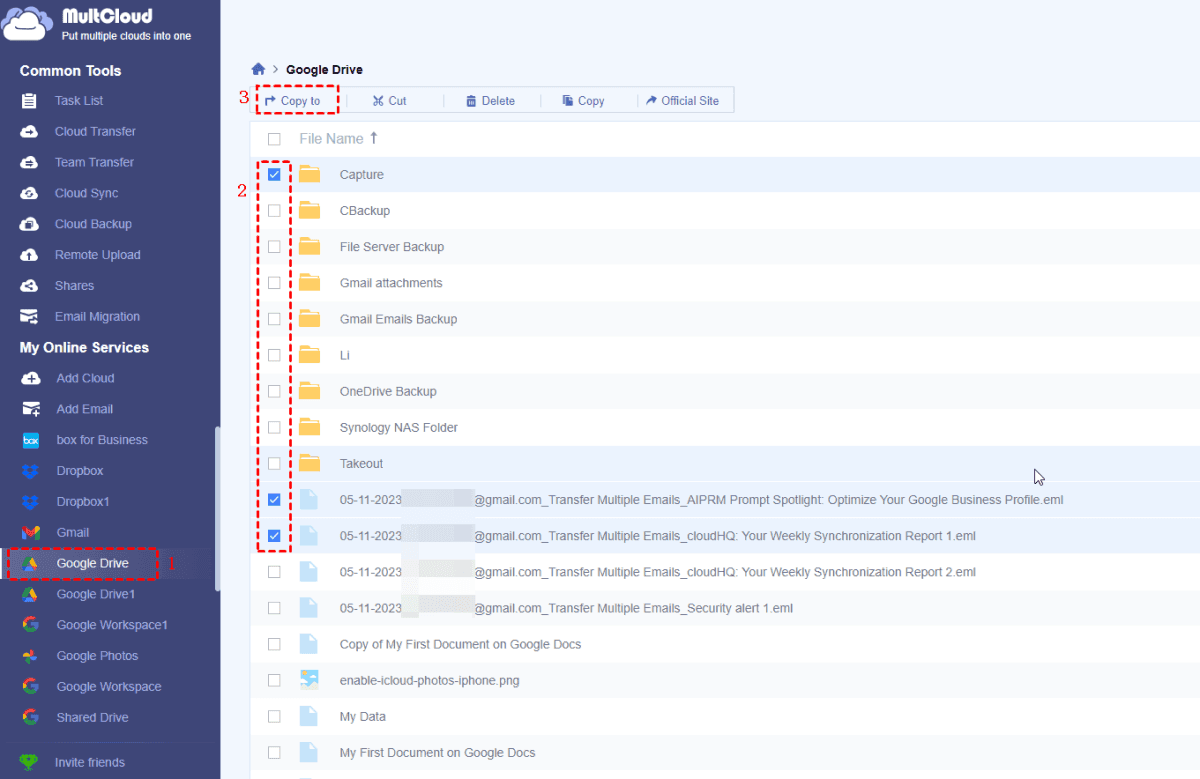Screen dimensions: 1200x779
Task: Uncheck the AIPRM Prompt Spotlight eml checkbox
Action: (274, 499)
